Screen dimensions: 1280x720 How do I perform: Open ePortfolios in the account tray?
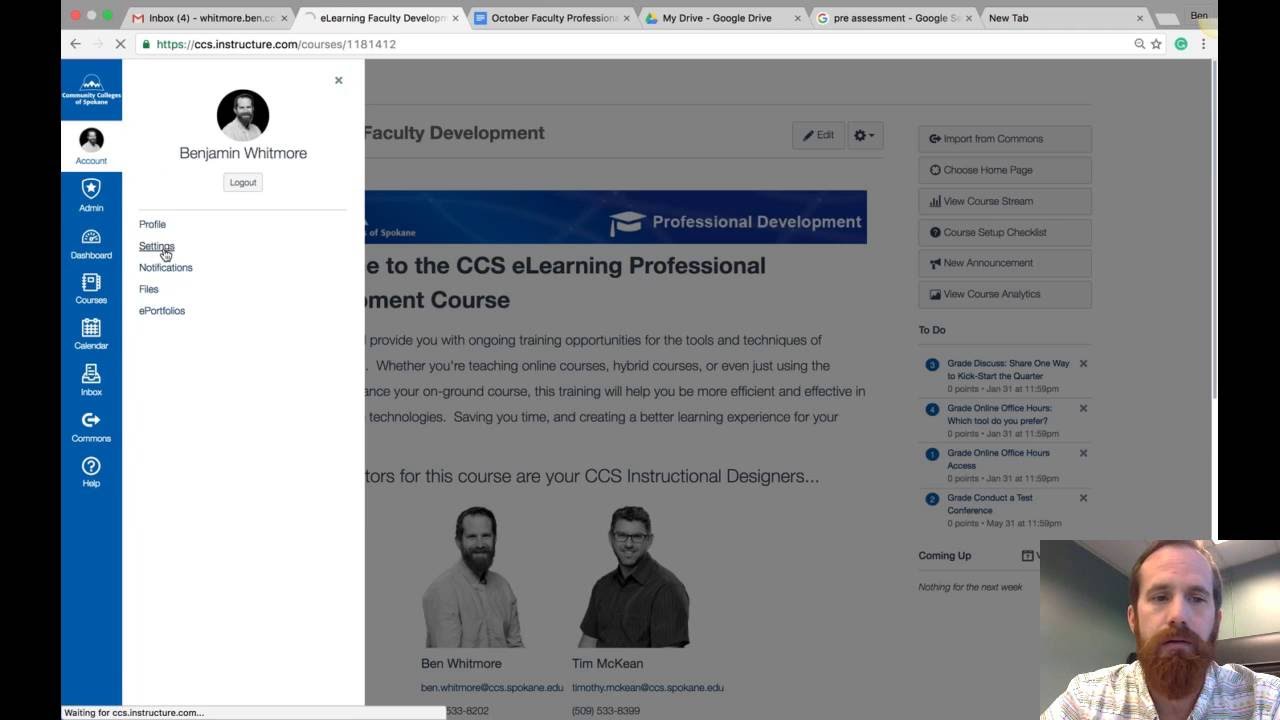(162, 310)
